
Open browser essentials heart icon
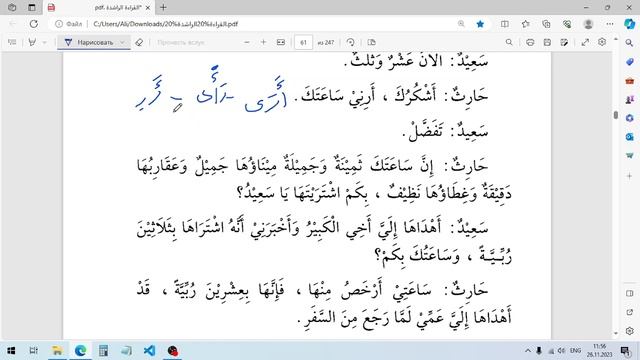[x=567, y=24]
